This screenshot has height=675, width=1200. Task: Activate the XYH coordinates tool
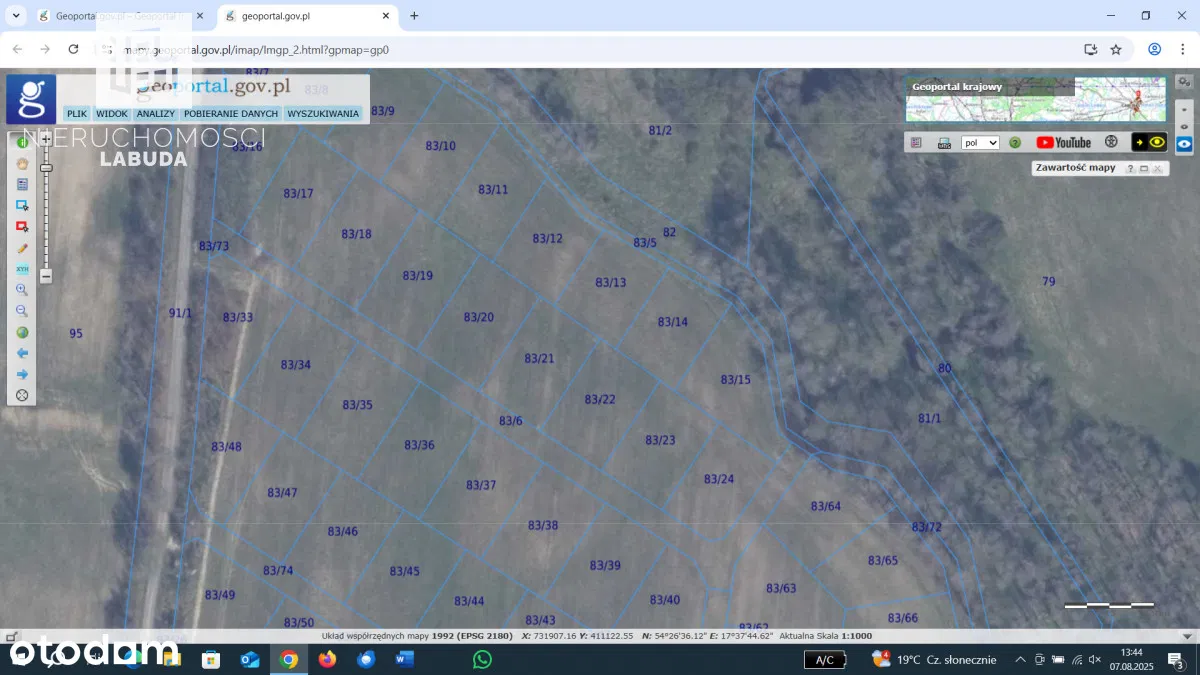tap(22, 269)
